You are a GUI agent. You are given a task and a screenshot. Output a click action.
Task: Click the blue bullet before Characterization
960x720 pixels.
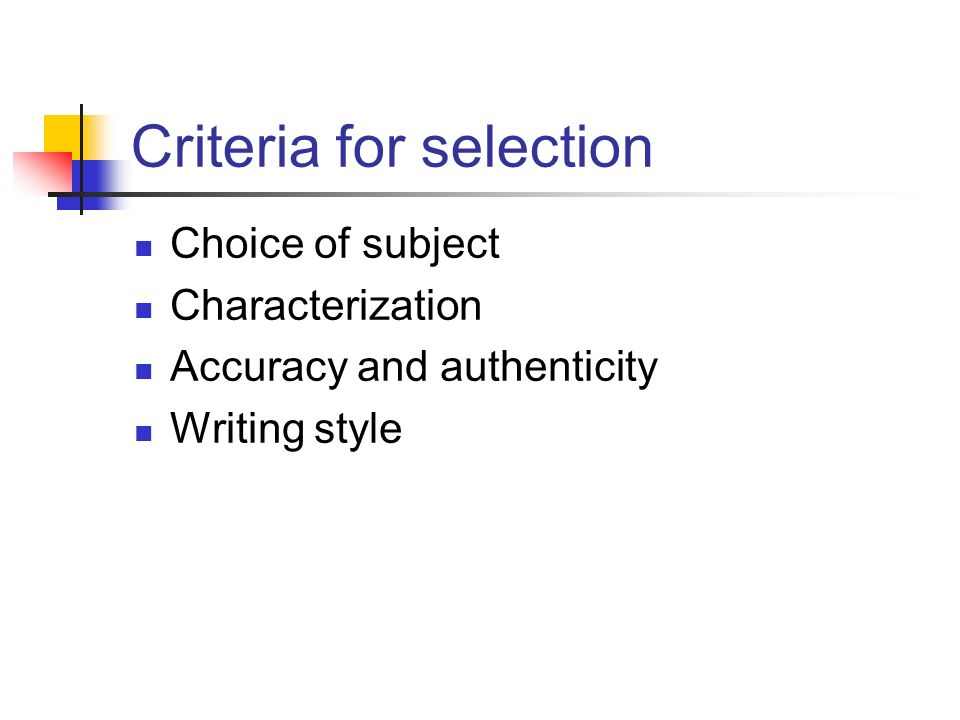point(143,310)
